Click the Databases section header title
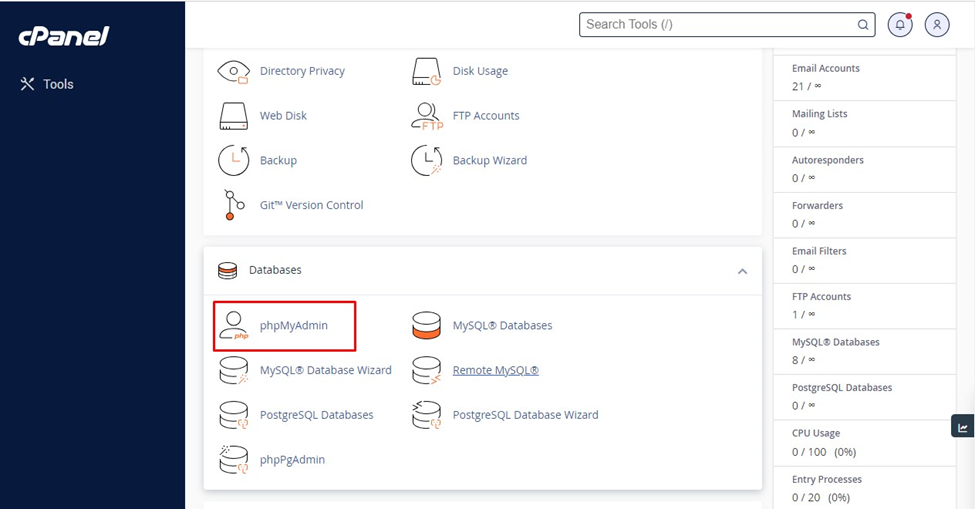Image resolution: width=975 pixels, height=509 pixels. click(x=275, y=270)
